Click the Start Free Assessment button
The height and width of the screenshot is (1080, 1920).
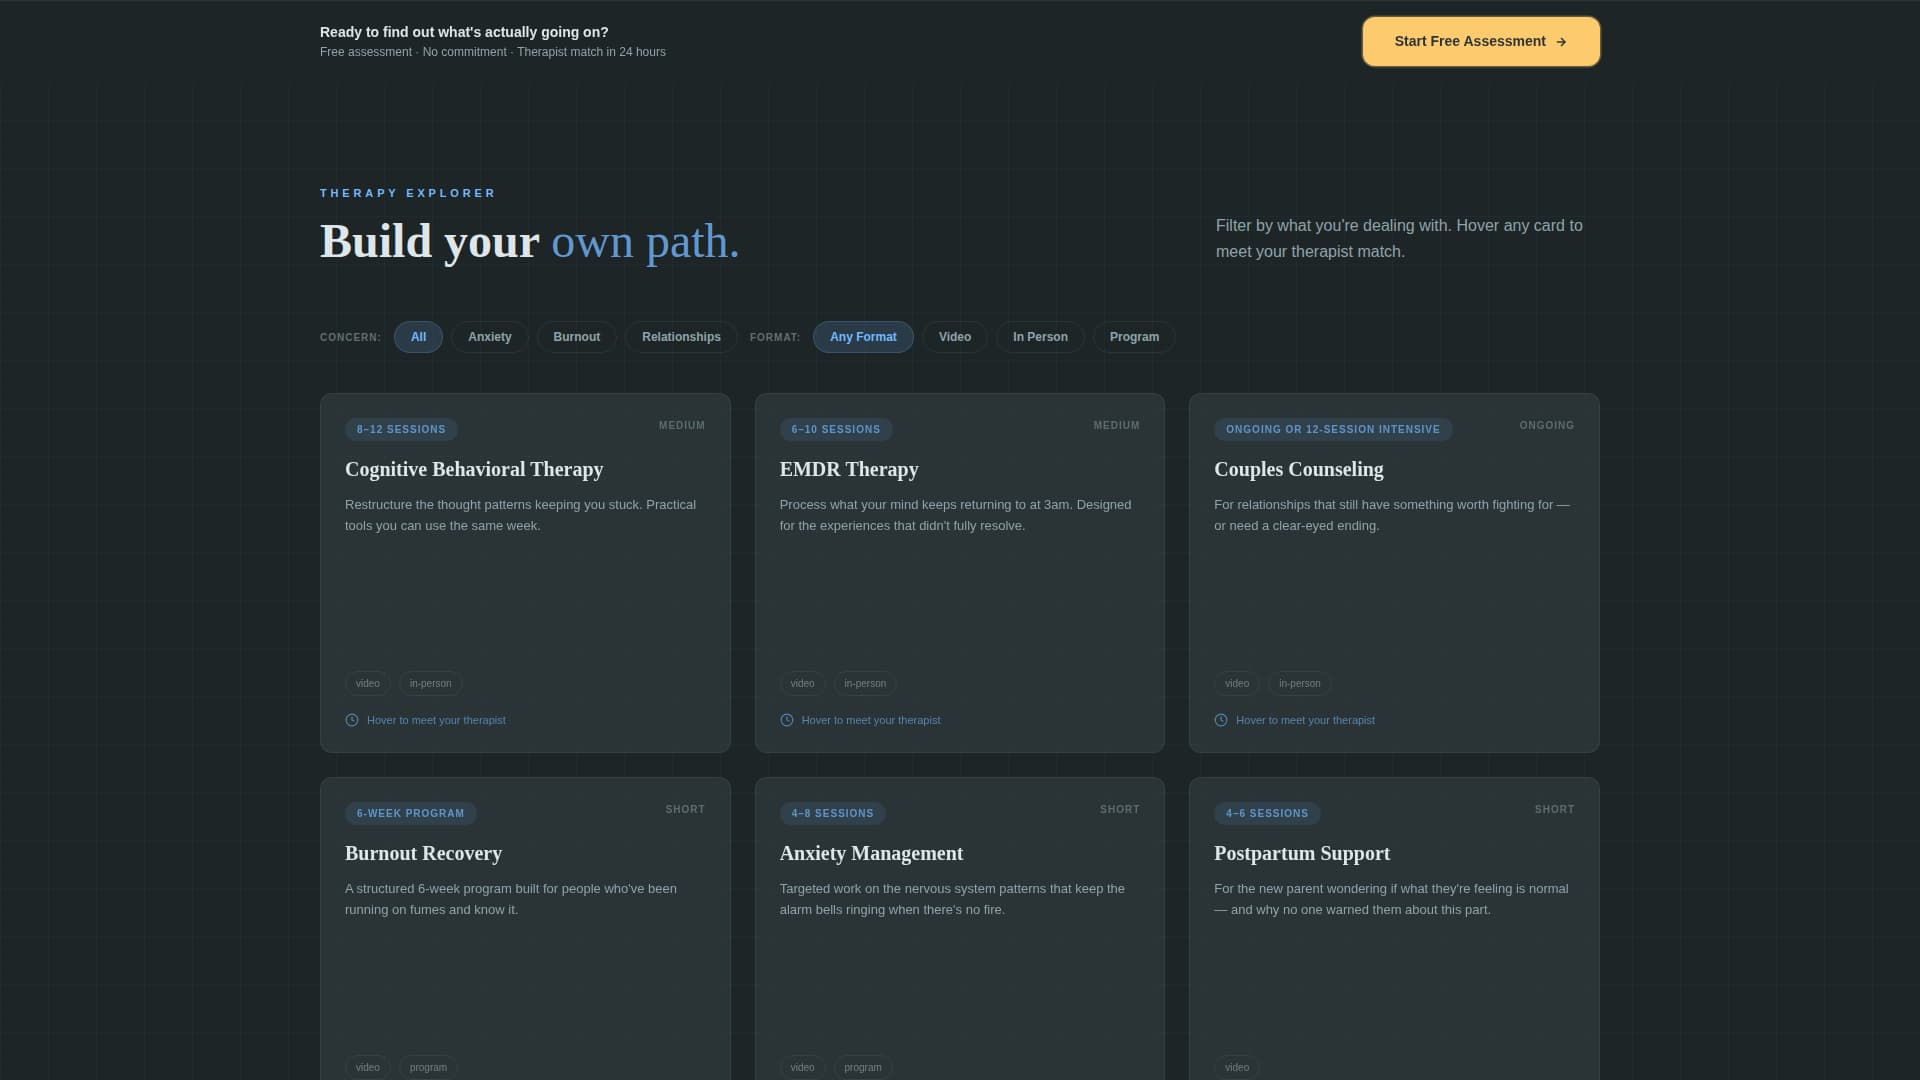click(1480, 41)
